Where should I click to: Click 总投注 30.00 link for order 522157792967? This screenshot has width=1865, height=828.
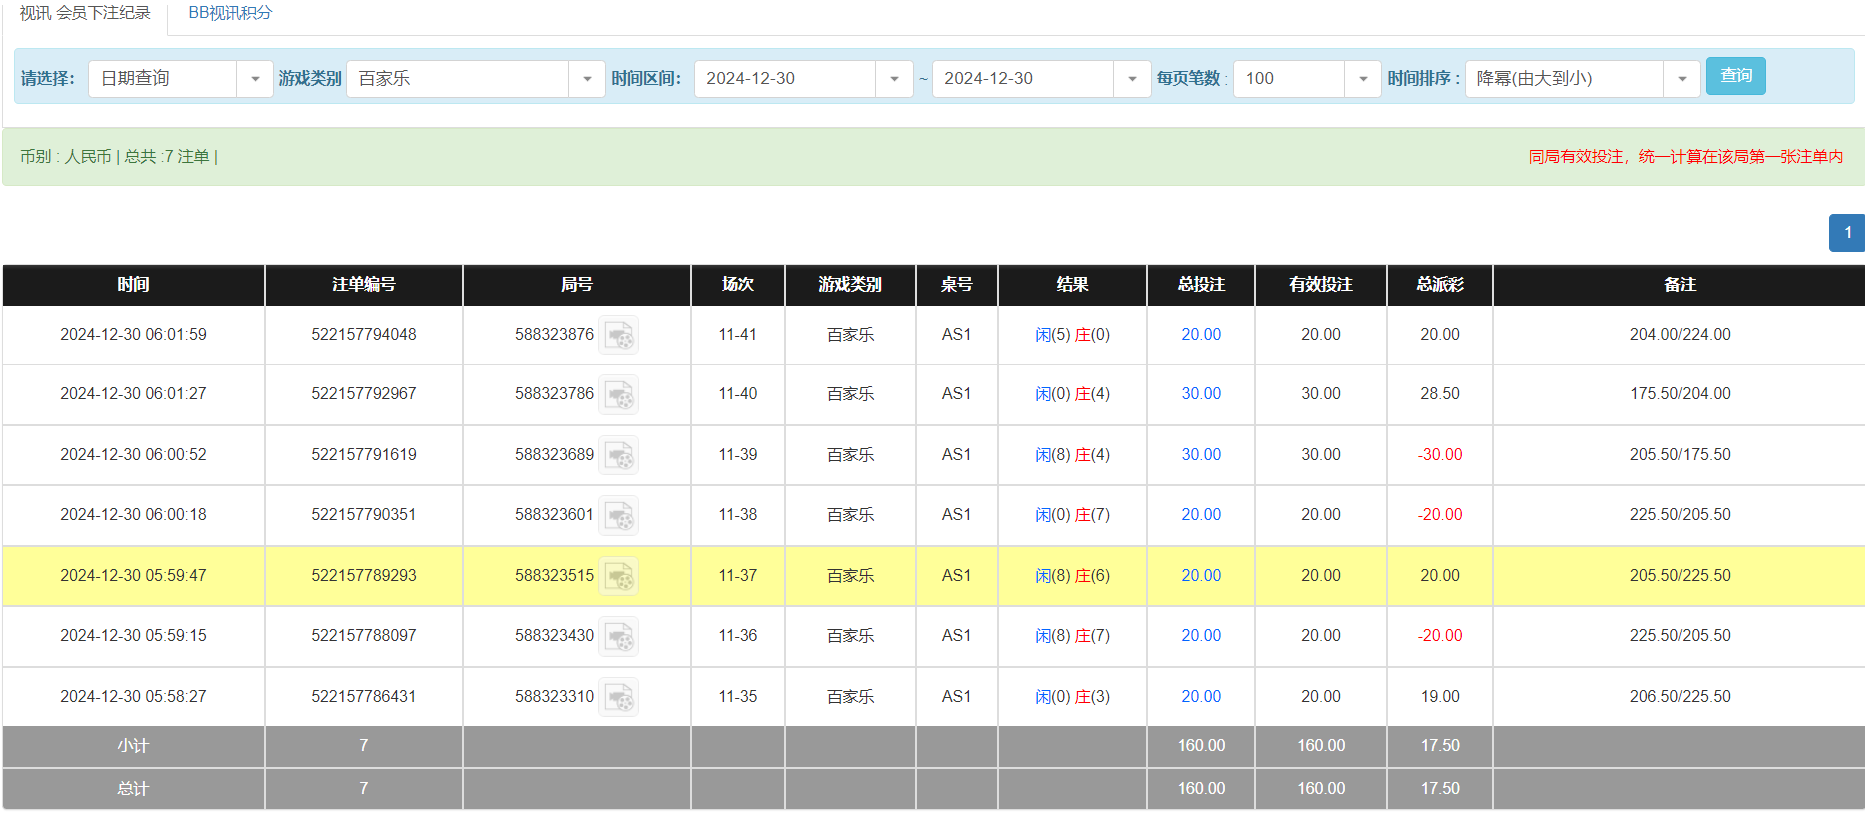click(x=1201, y=394)
